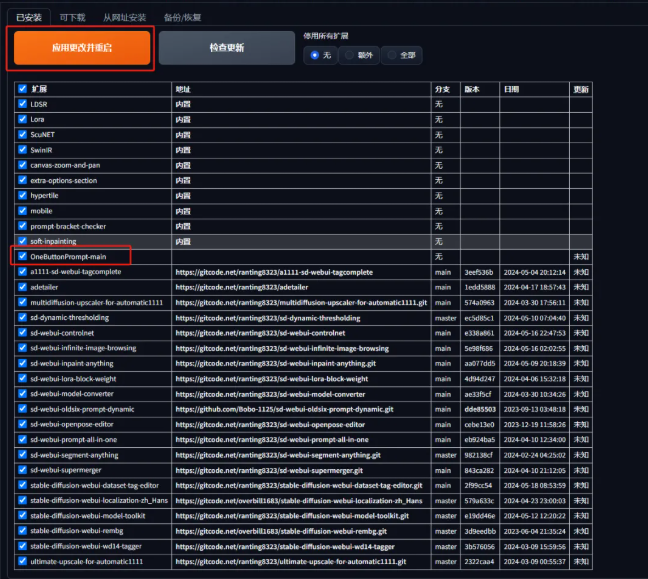Toggle the sd-webui-oldsix-prompt-dynamic checkbox
The image size is (648, 579).
(22, 409)
